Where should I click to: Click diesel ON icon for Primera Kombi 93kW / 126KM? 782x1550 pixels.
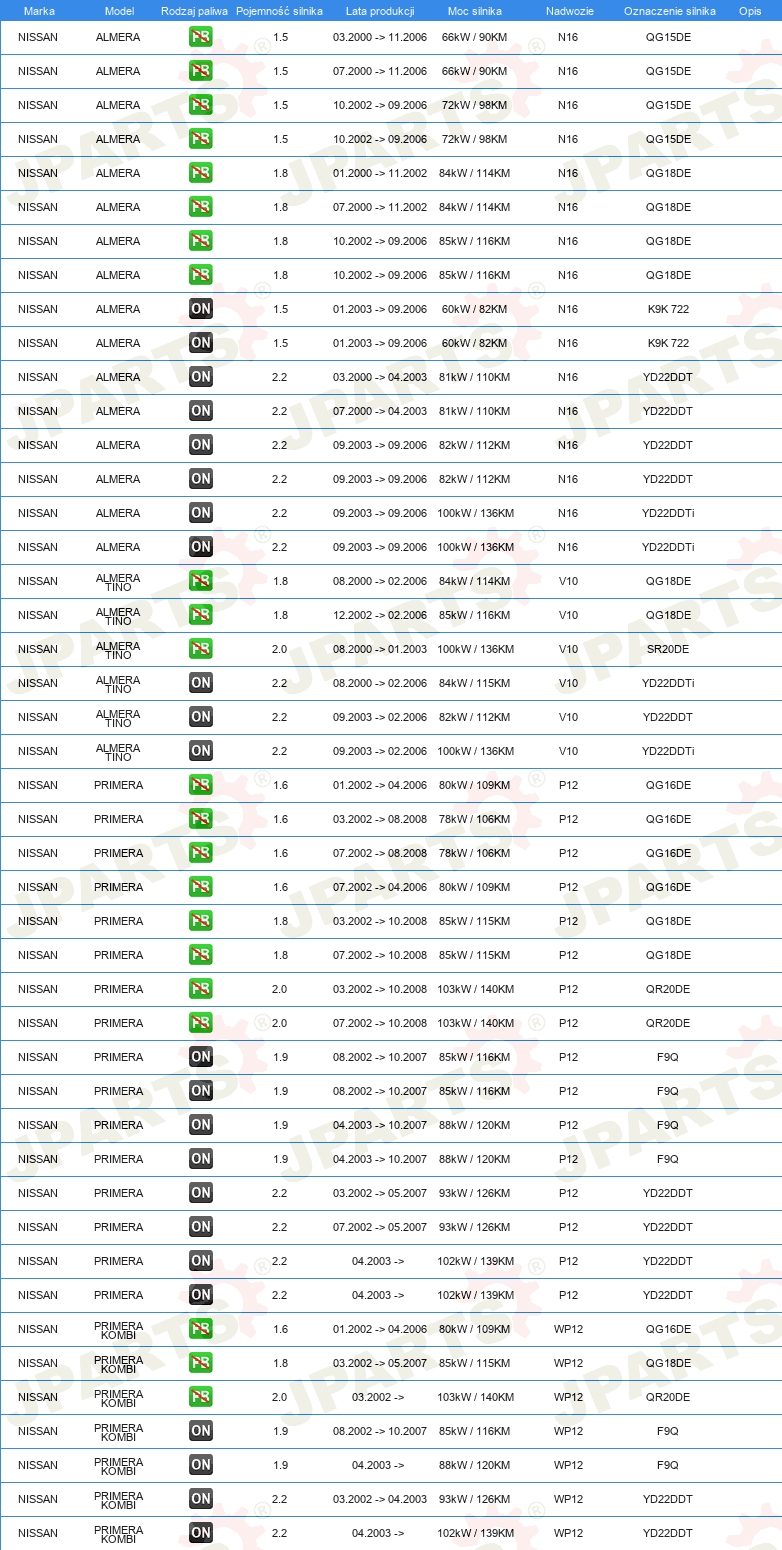(x=200, y=1499)
